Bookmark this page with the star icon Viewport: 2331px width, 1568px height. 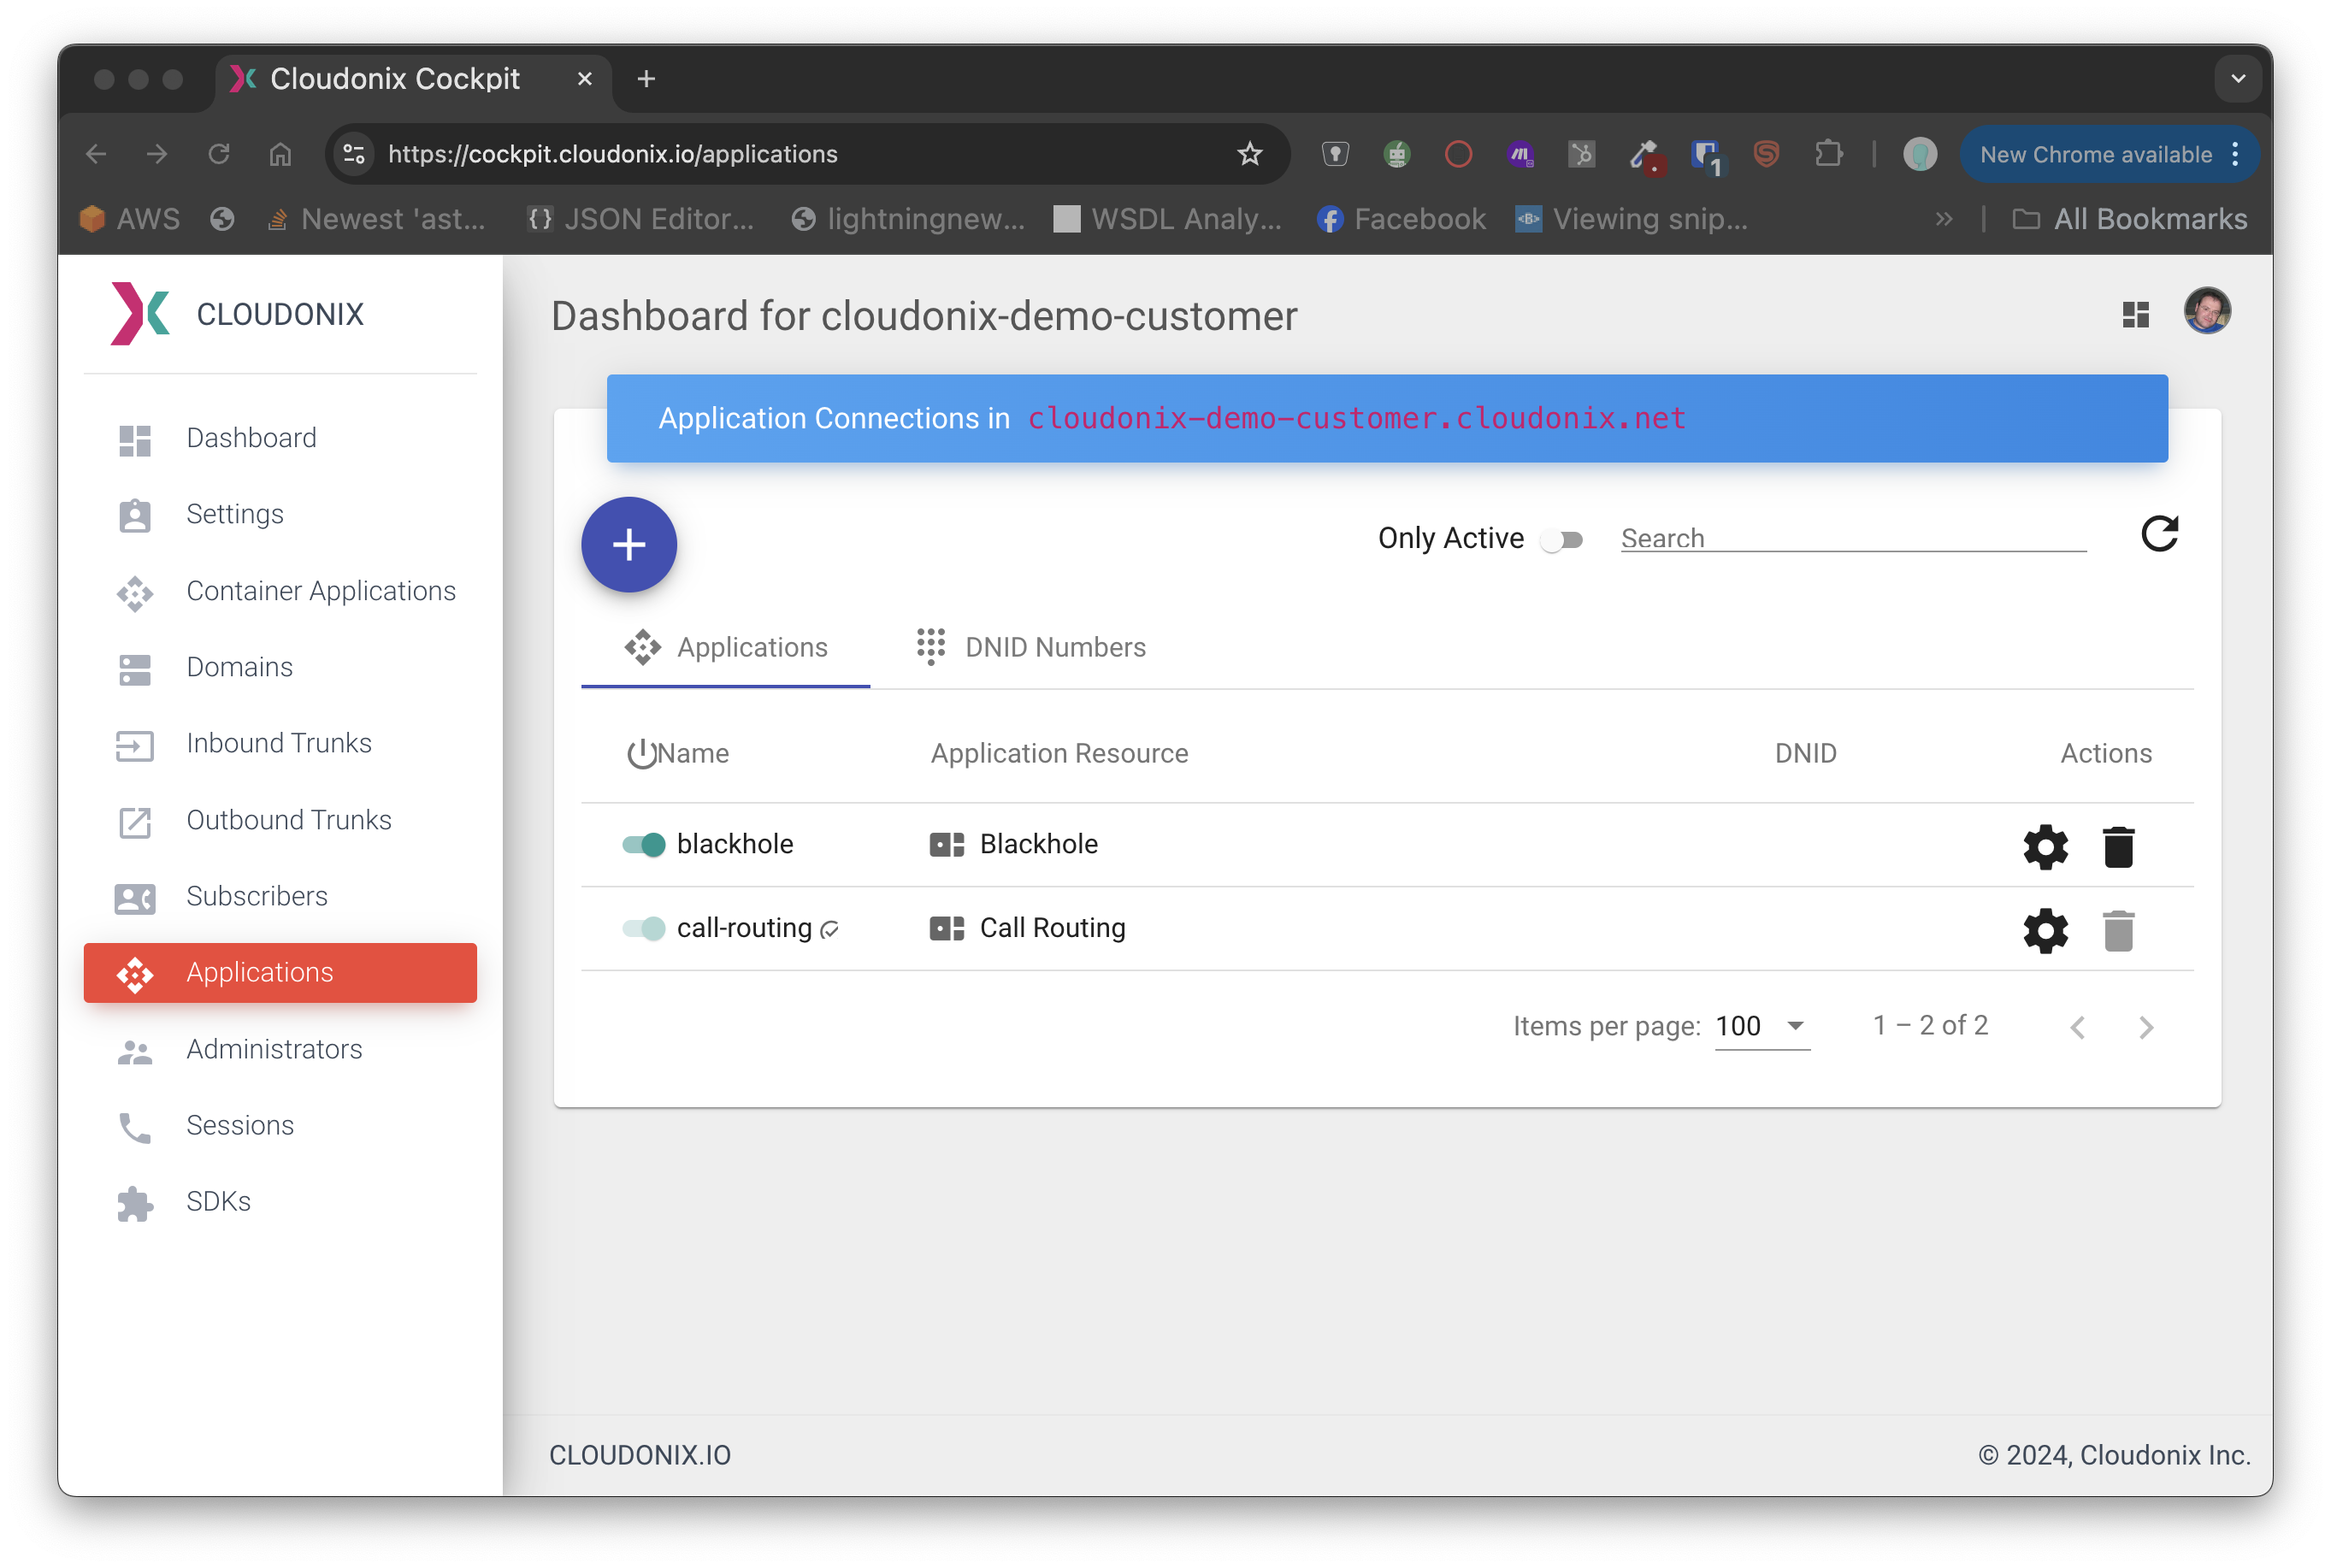click(1249, 154)
